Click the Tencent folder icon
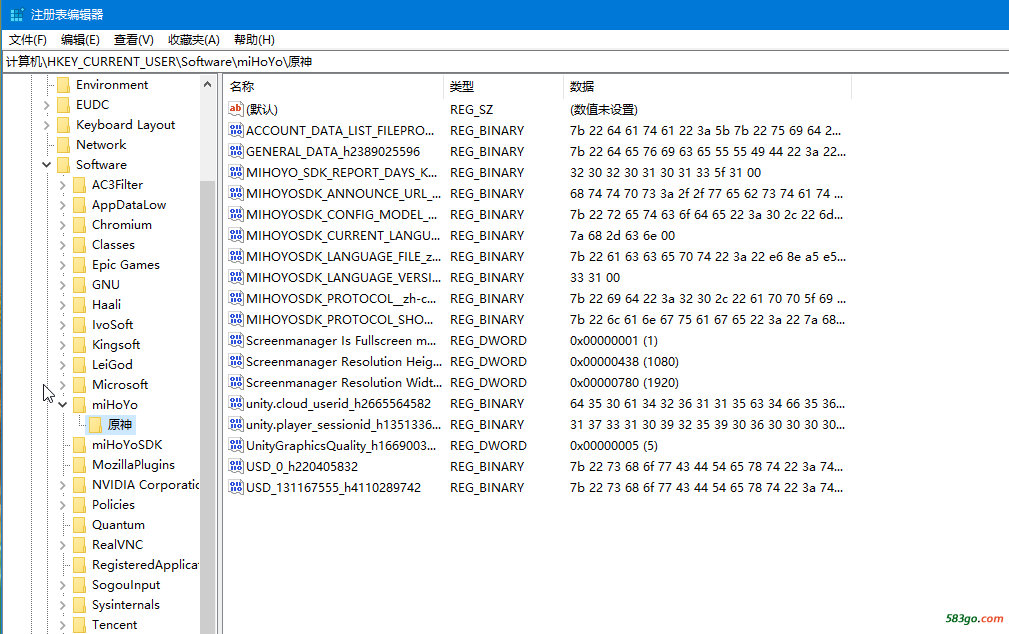This screenshot has height=634, width=1009. pos(79,625)
